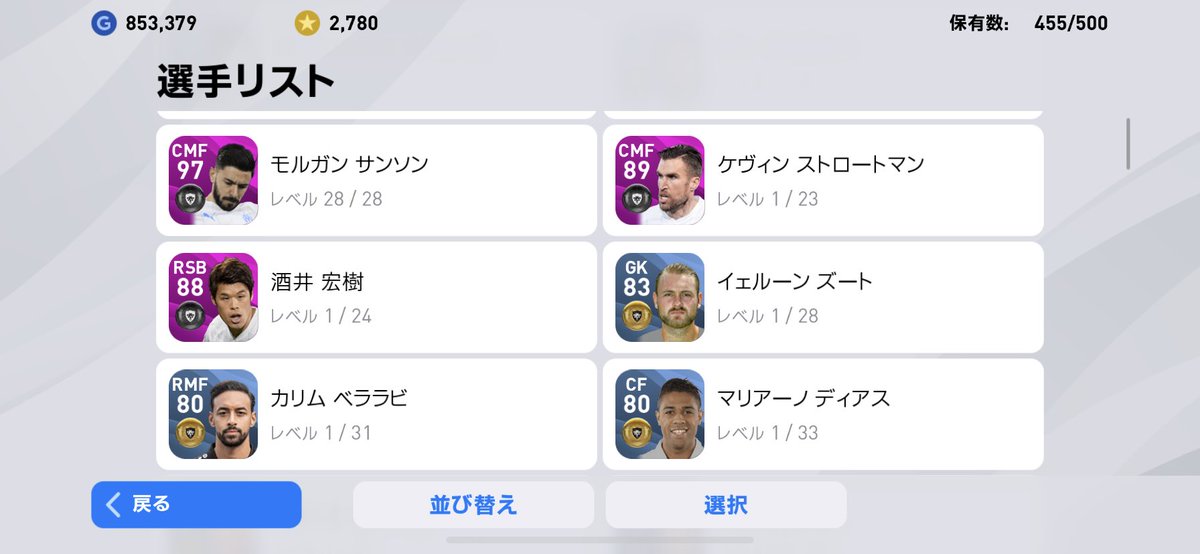Viewport: 1200px width, 554px height.
Task: Tap the gold star myClub coin icon
Action: click(x=307, y=23)
